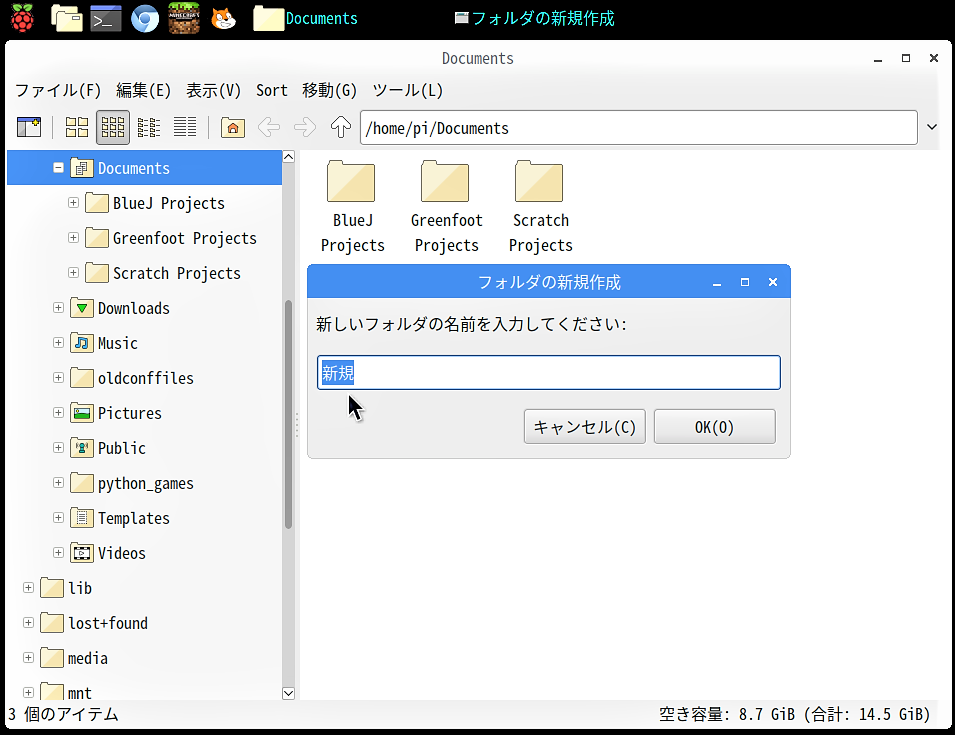Click the new folder name input
955x735 pixels.
(549, 373)
